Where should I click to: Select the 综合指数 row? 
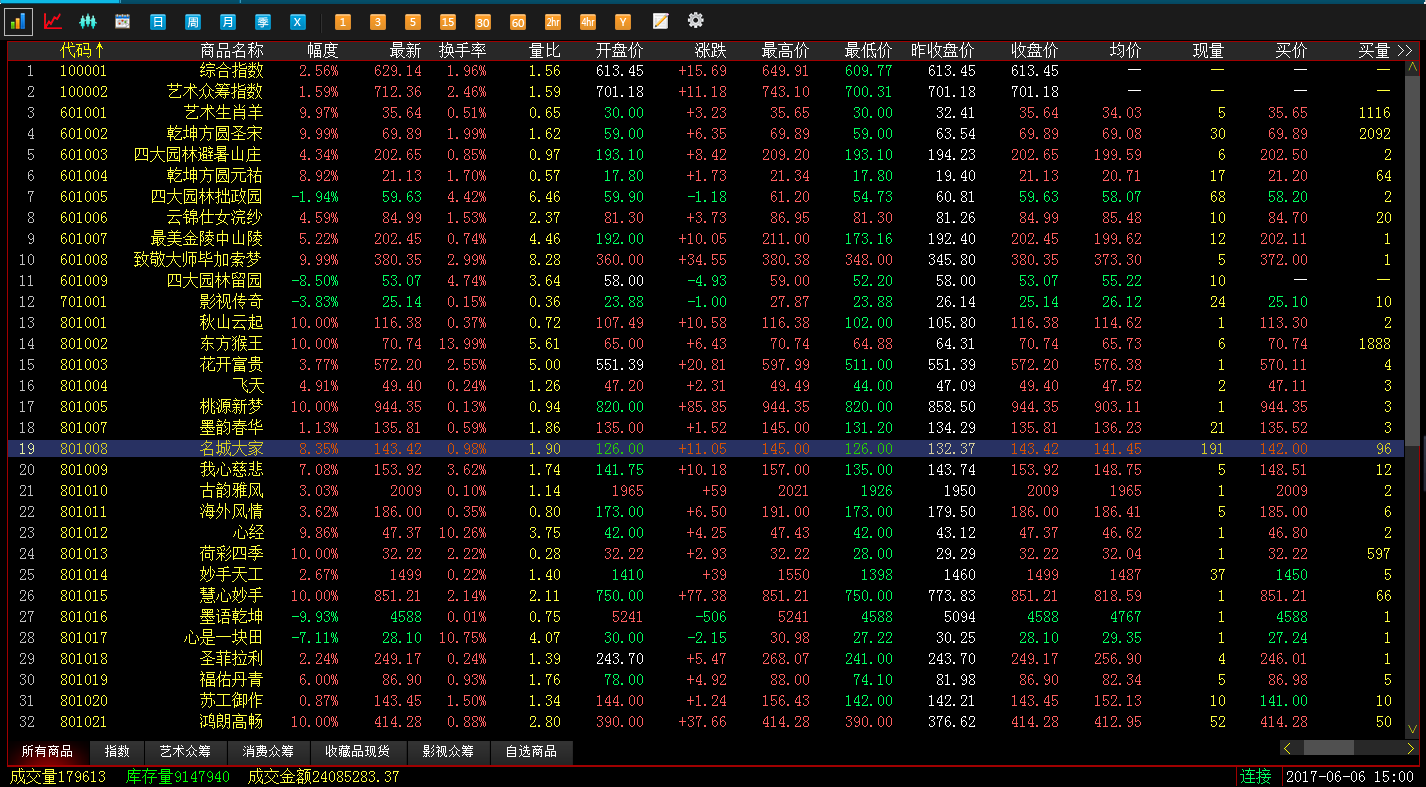[x=706, y=71]
